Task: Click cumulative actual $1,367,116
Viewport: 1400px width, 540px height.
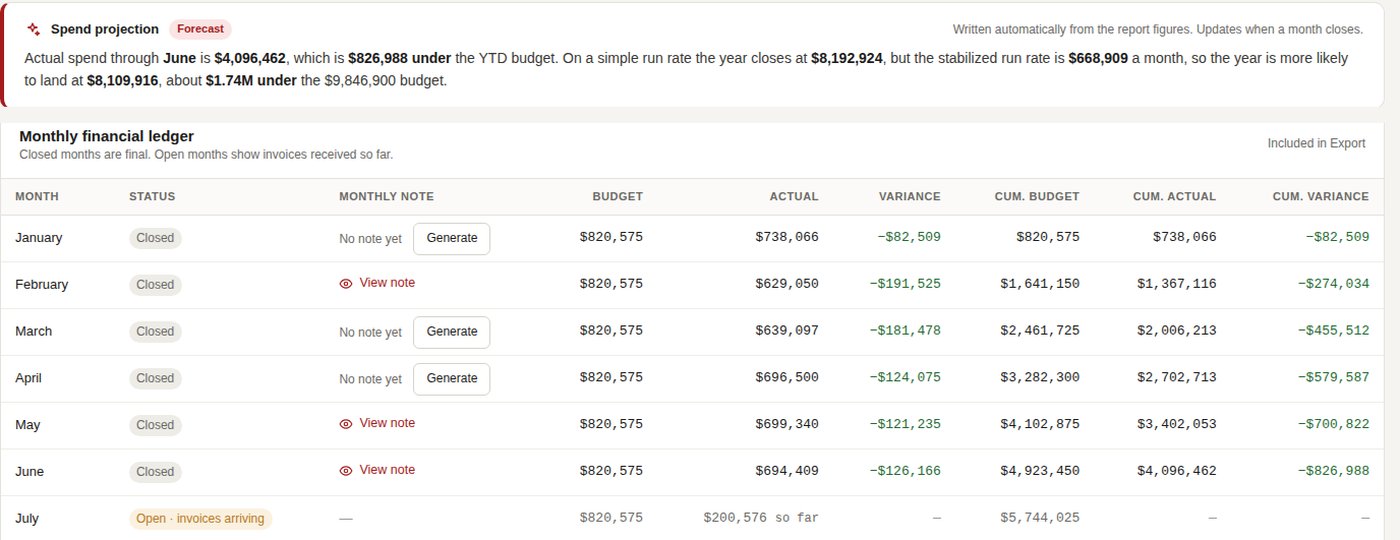Action: (x=1177, y=285)
